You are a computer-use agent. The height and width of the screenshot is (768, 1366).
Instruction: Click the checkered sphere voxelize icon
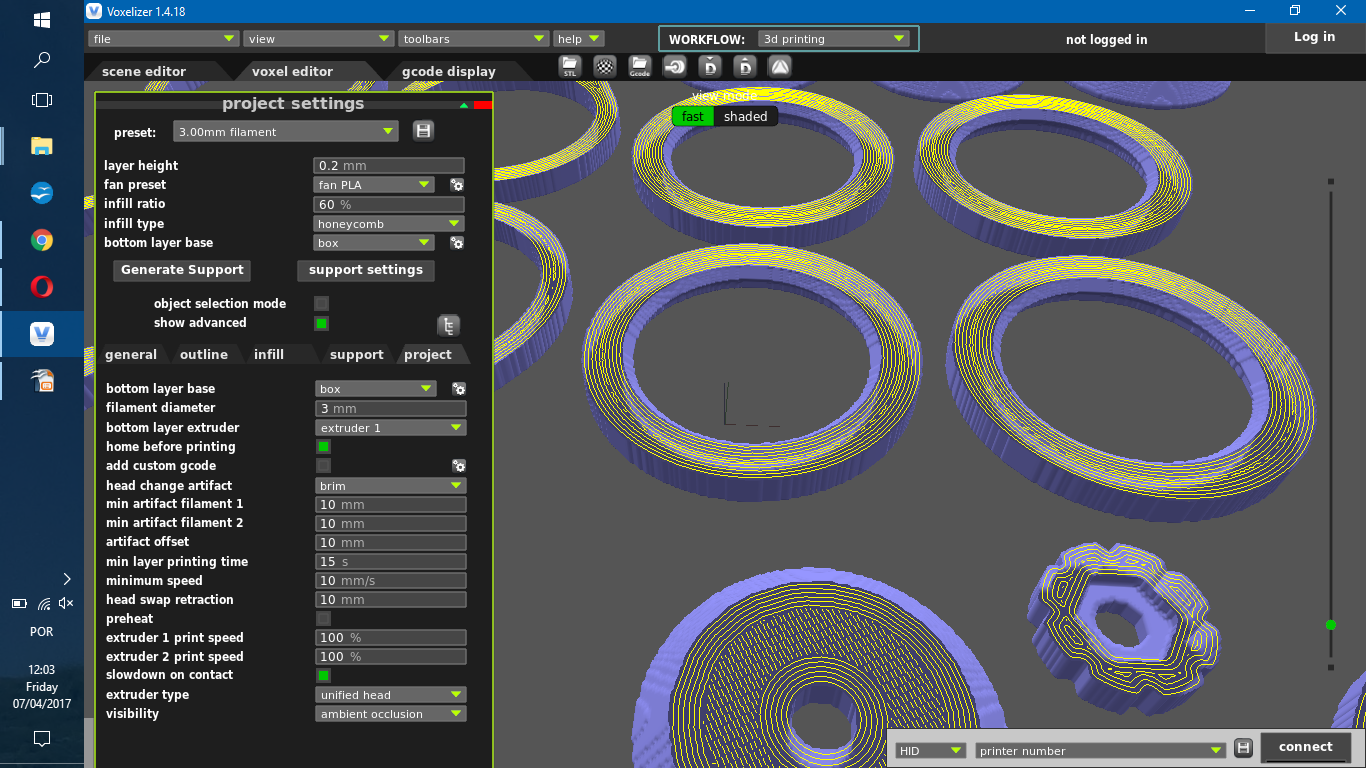coord(605,67)
